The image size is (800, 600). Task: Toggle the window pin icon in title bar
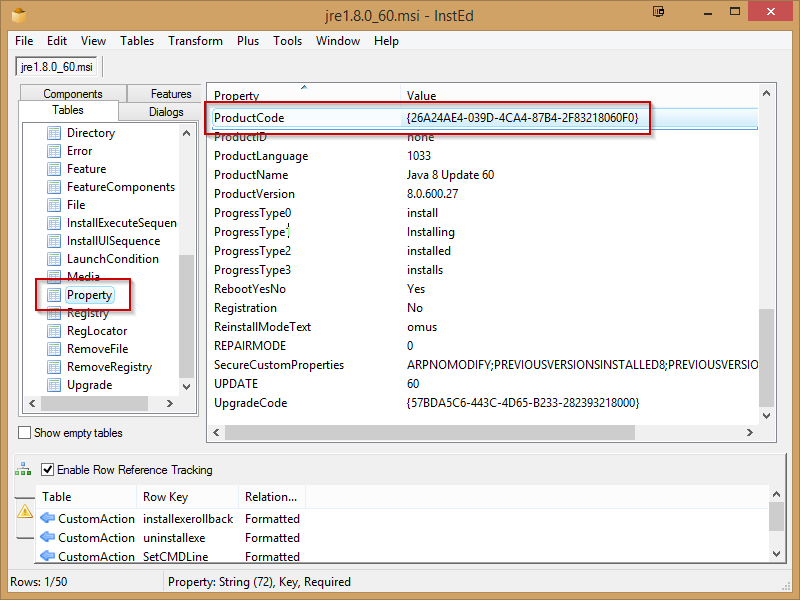coord(658,11)
